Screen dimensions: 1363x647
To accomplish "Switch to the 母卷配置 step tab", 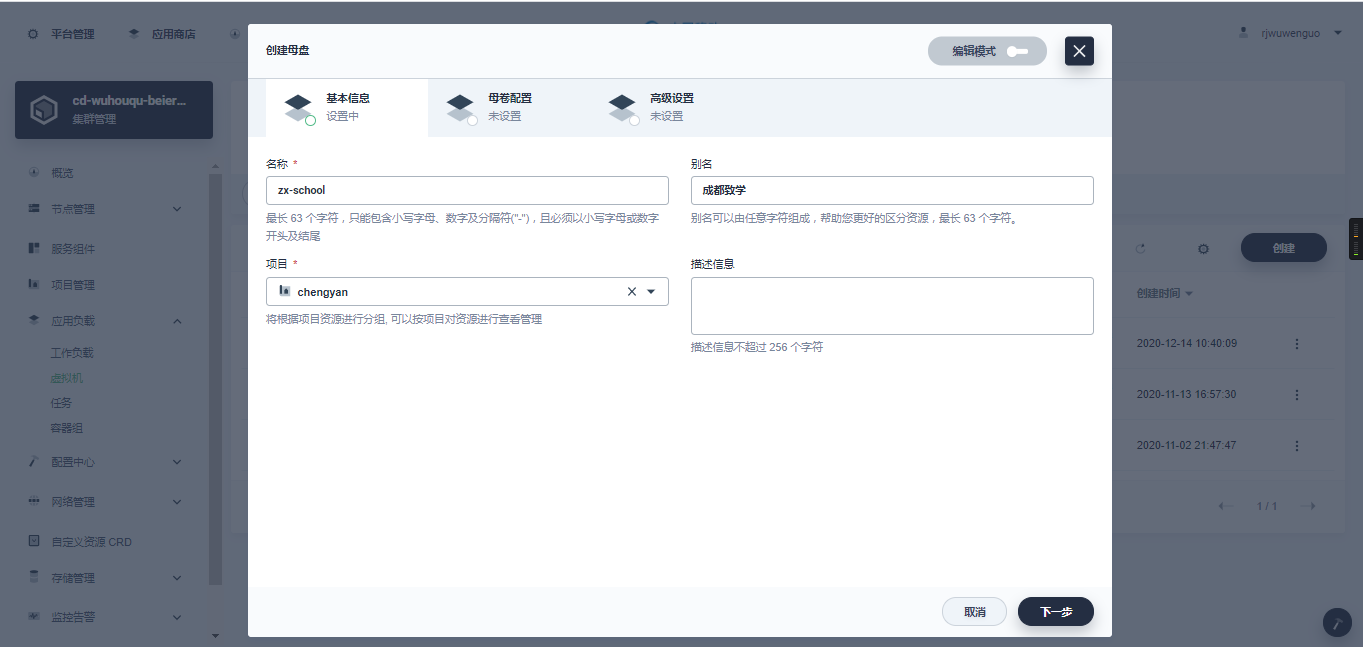I will tap(508, 107).
